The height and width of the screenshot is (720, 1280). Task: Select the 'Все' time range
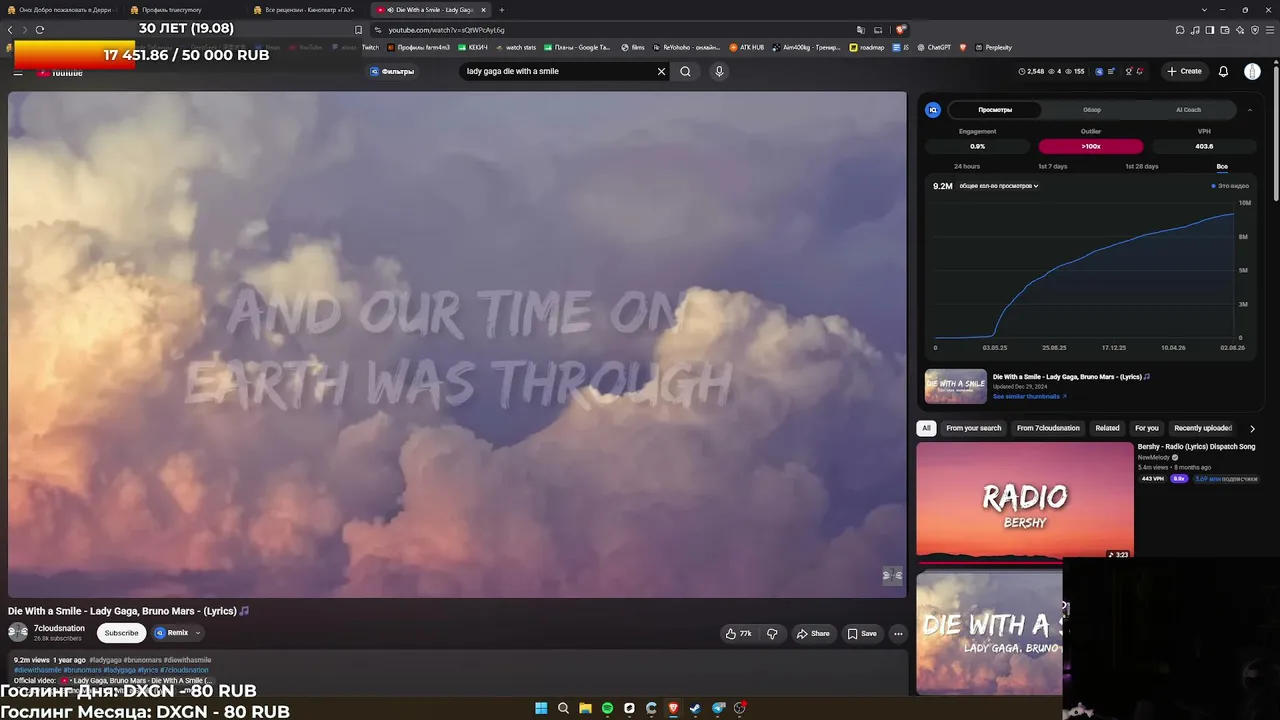(x=1222, y=166)
